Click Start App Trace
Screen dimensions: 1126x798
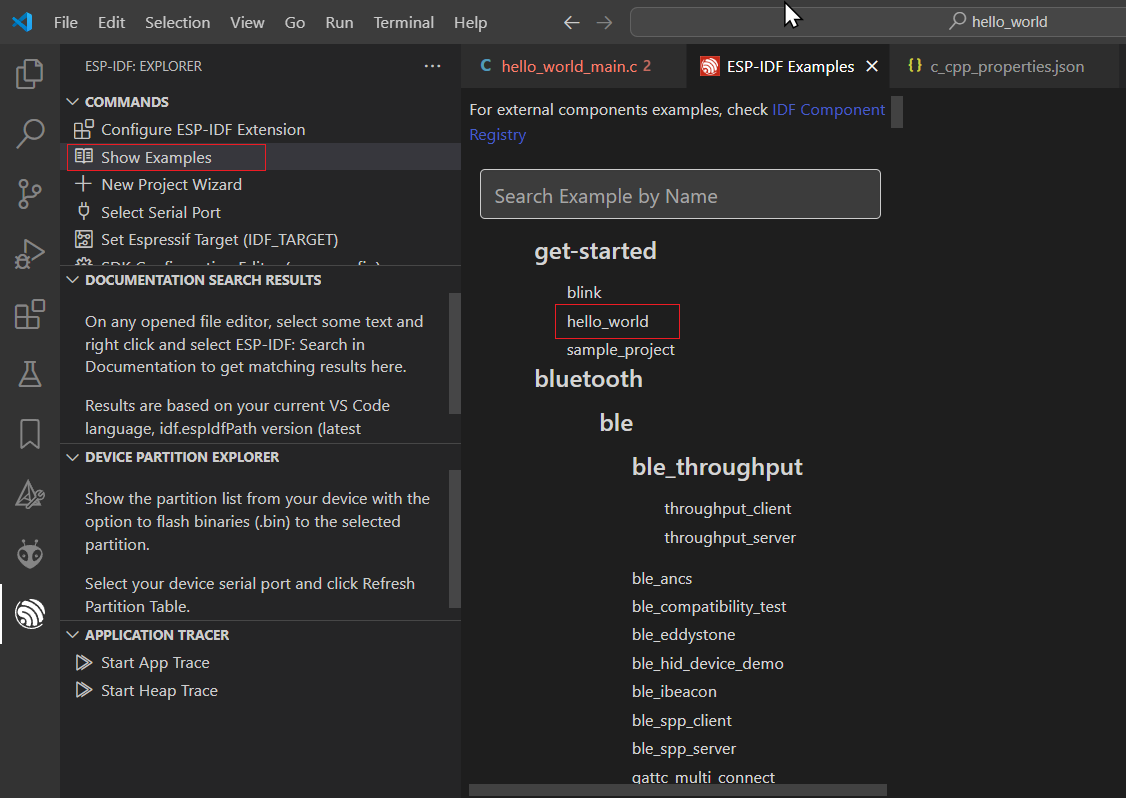coord(155,663)
